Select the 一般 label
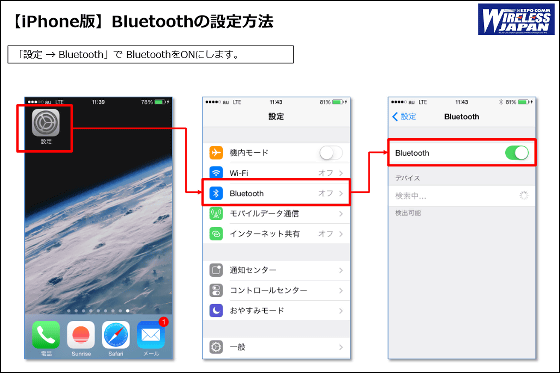Image resolution: width=560 pixels, height=373 pixels. pyautogui.click(x=237, y=347)
